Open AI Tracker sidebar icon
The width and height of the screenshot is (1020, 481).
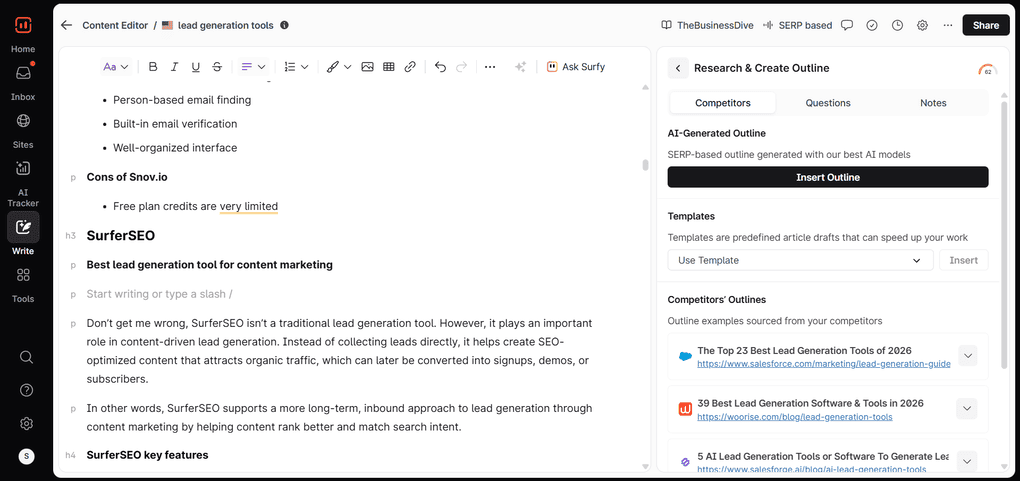23,168
